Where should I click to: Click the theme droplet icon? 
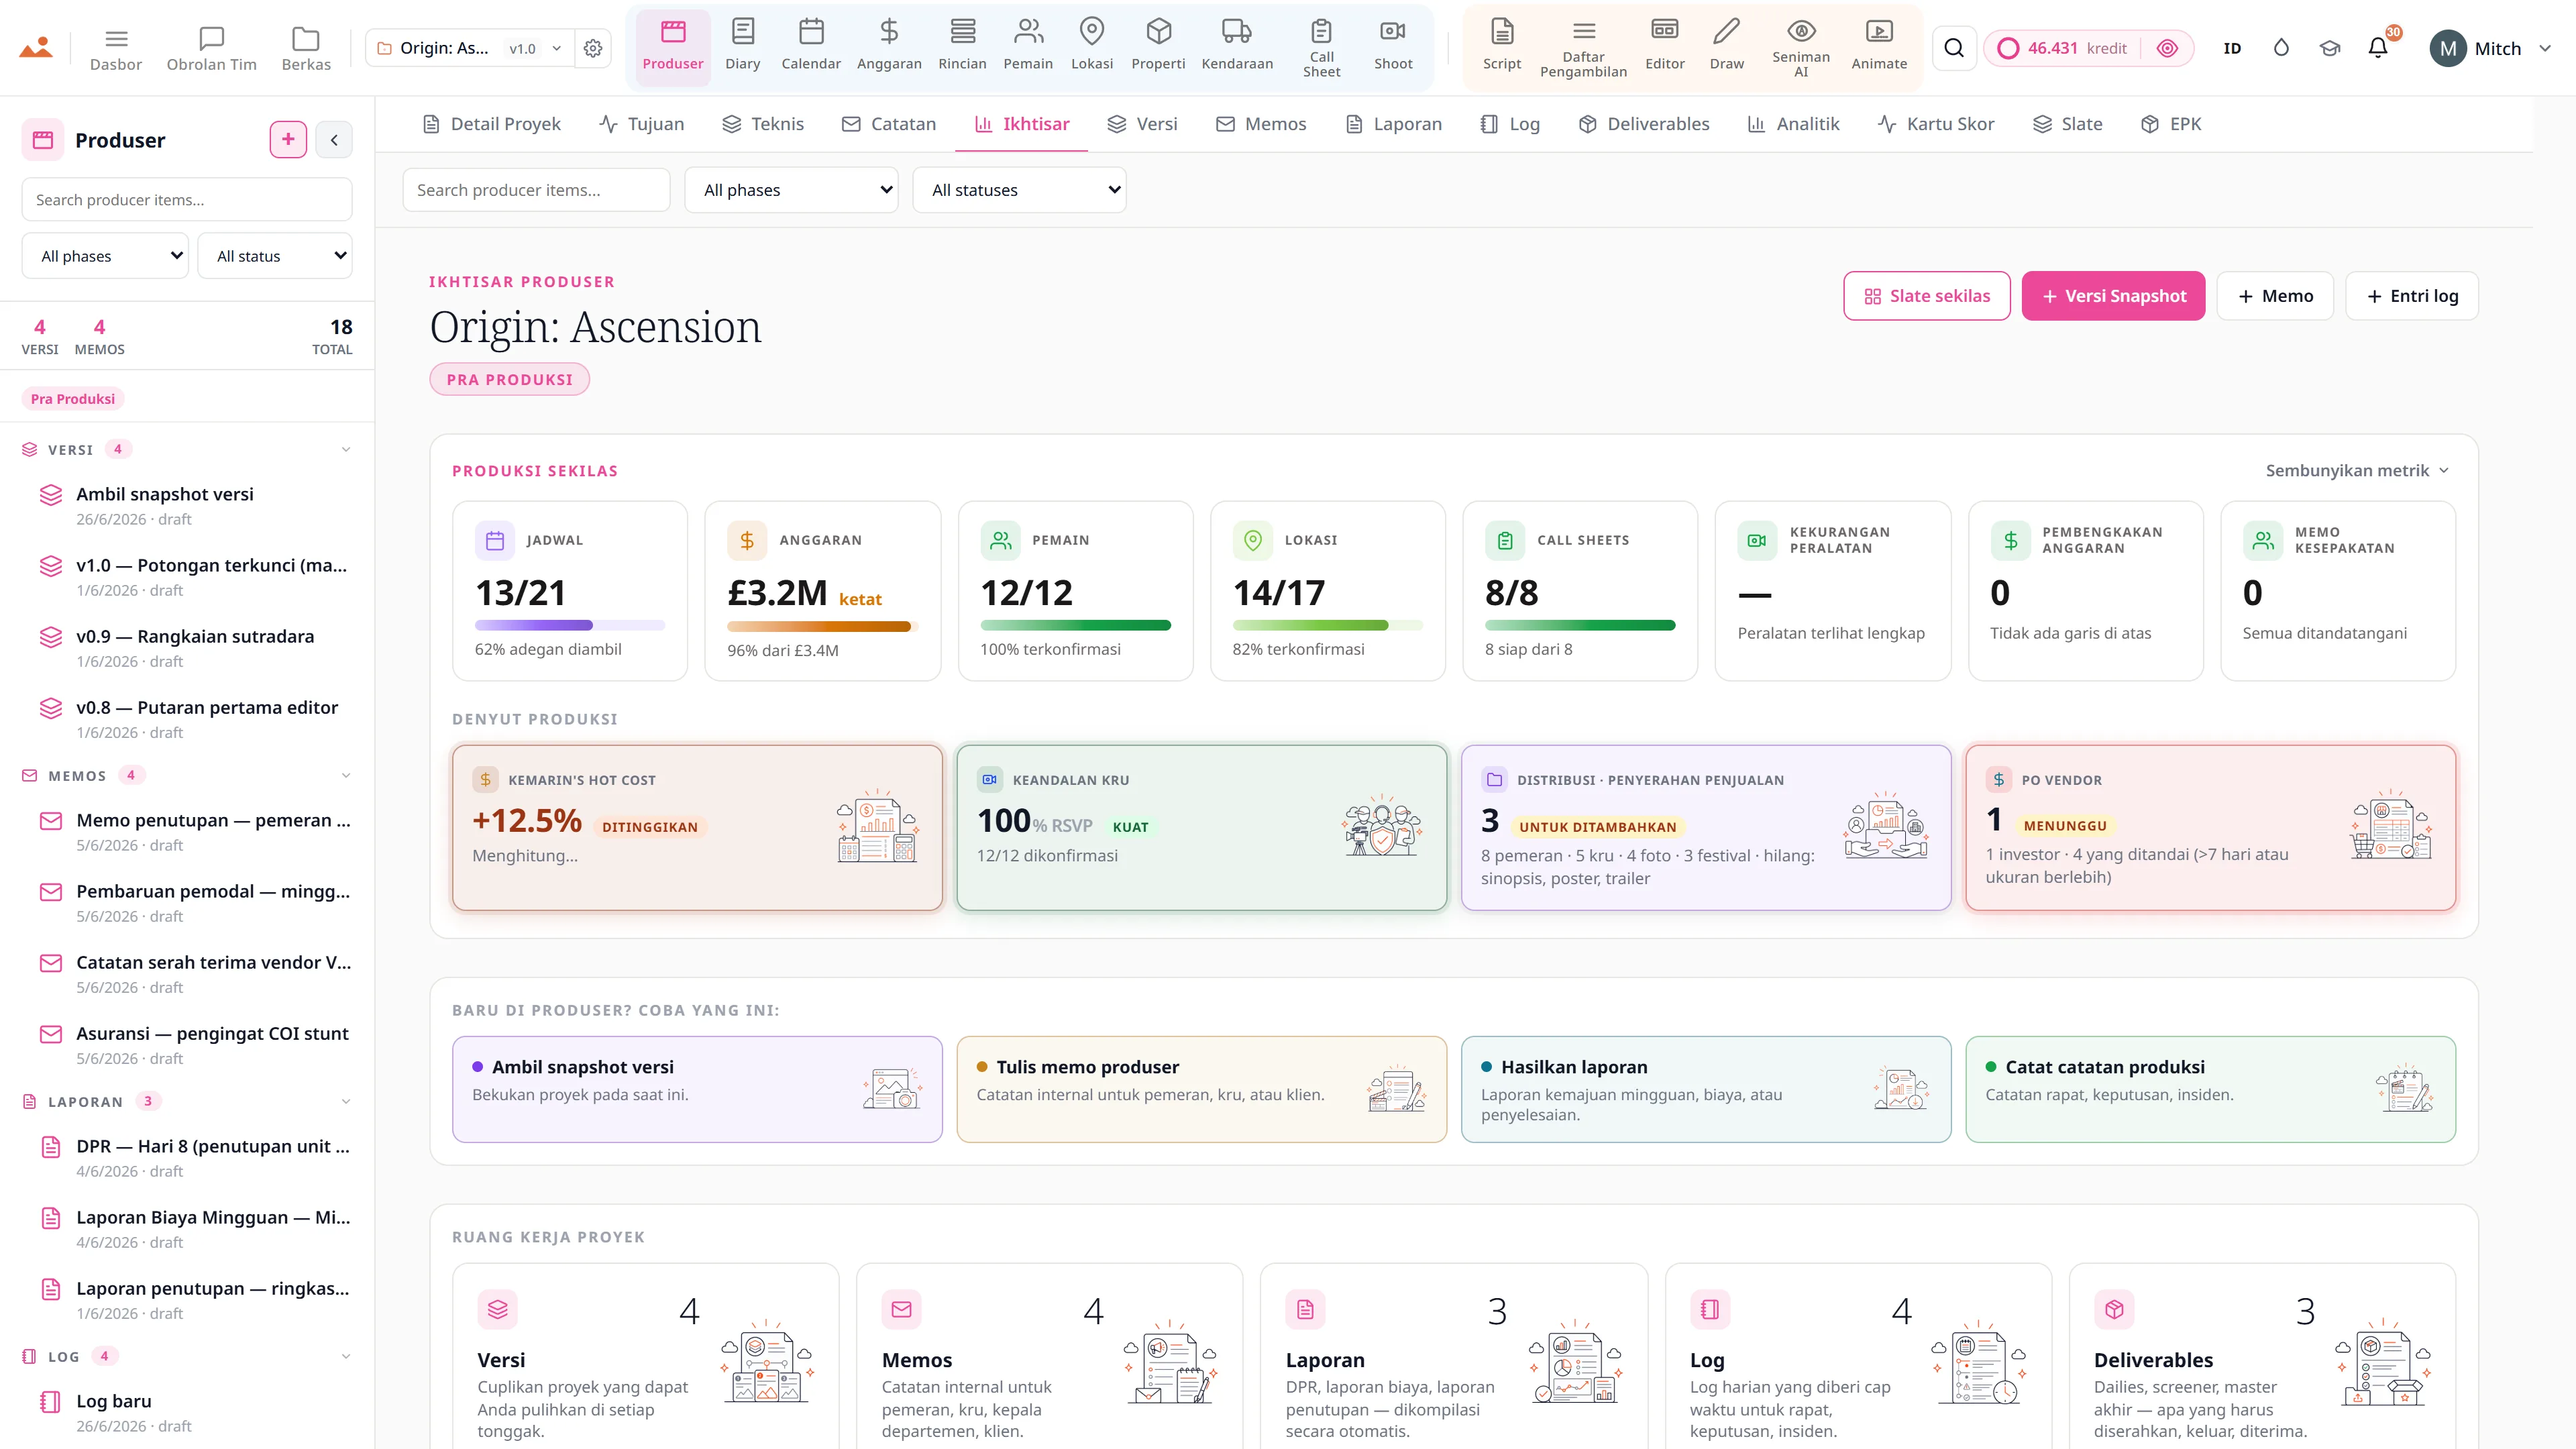(x=2281, y=48)
